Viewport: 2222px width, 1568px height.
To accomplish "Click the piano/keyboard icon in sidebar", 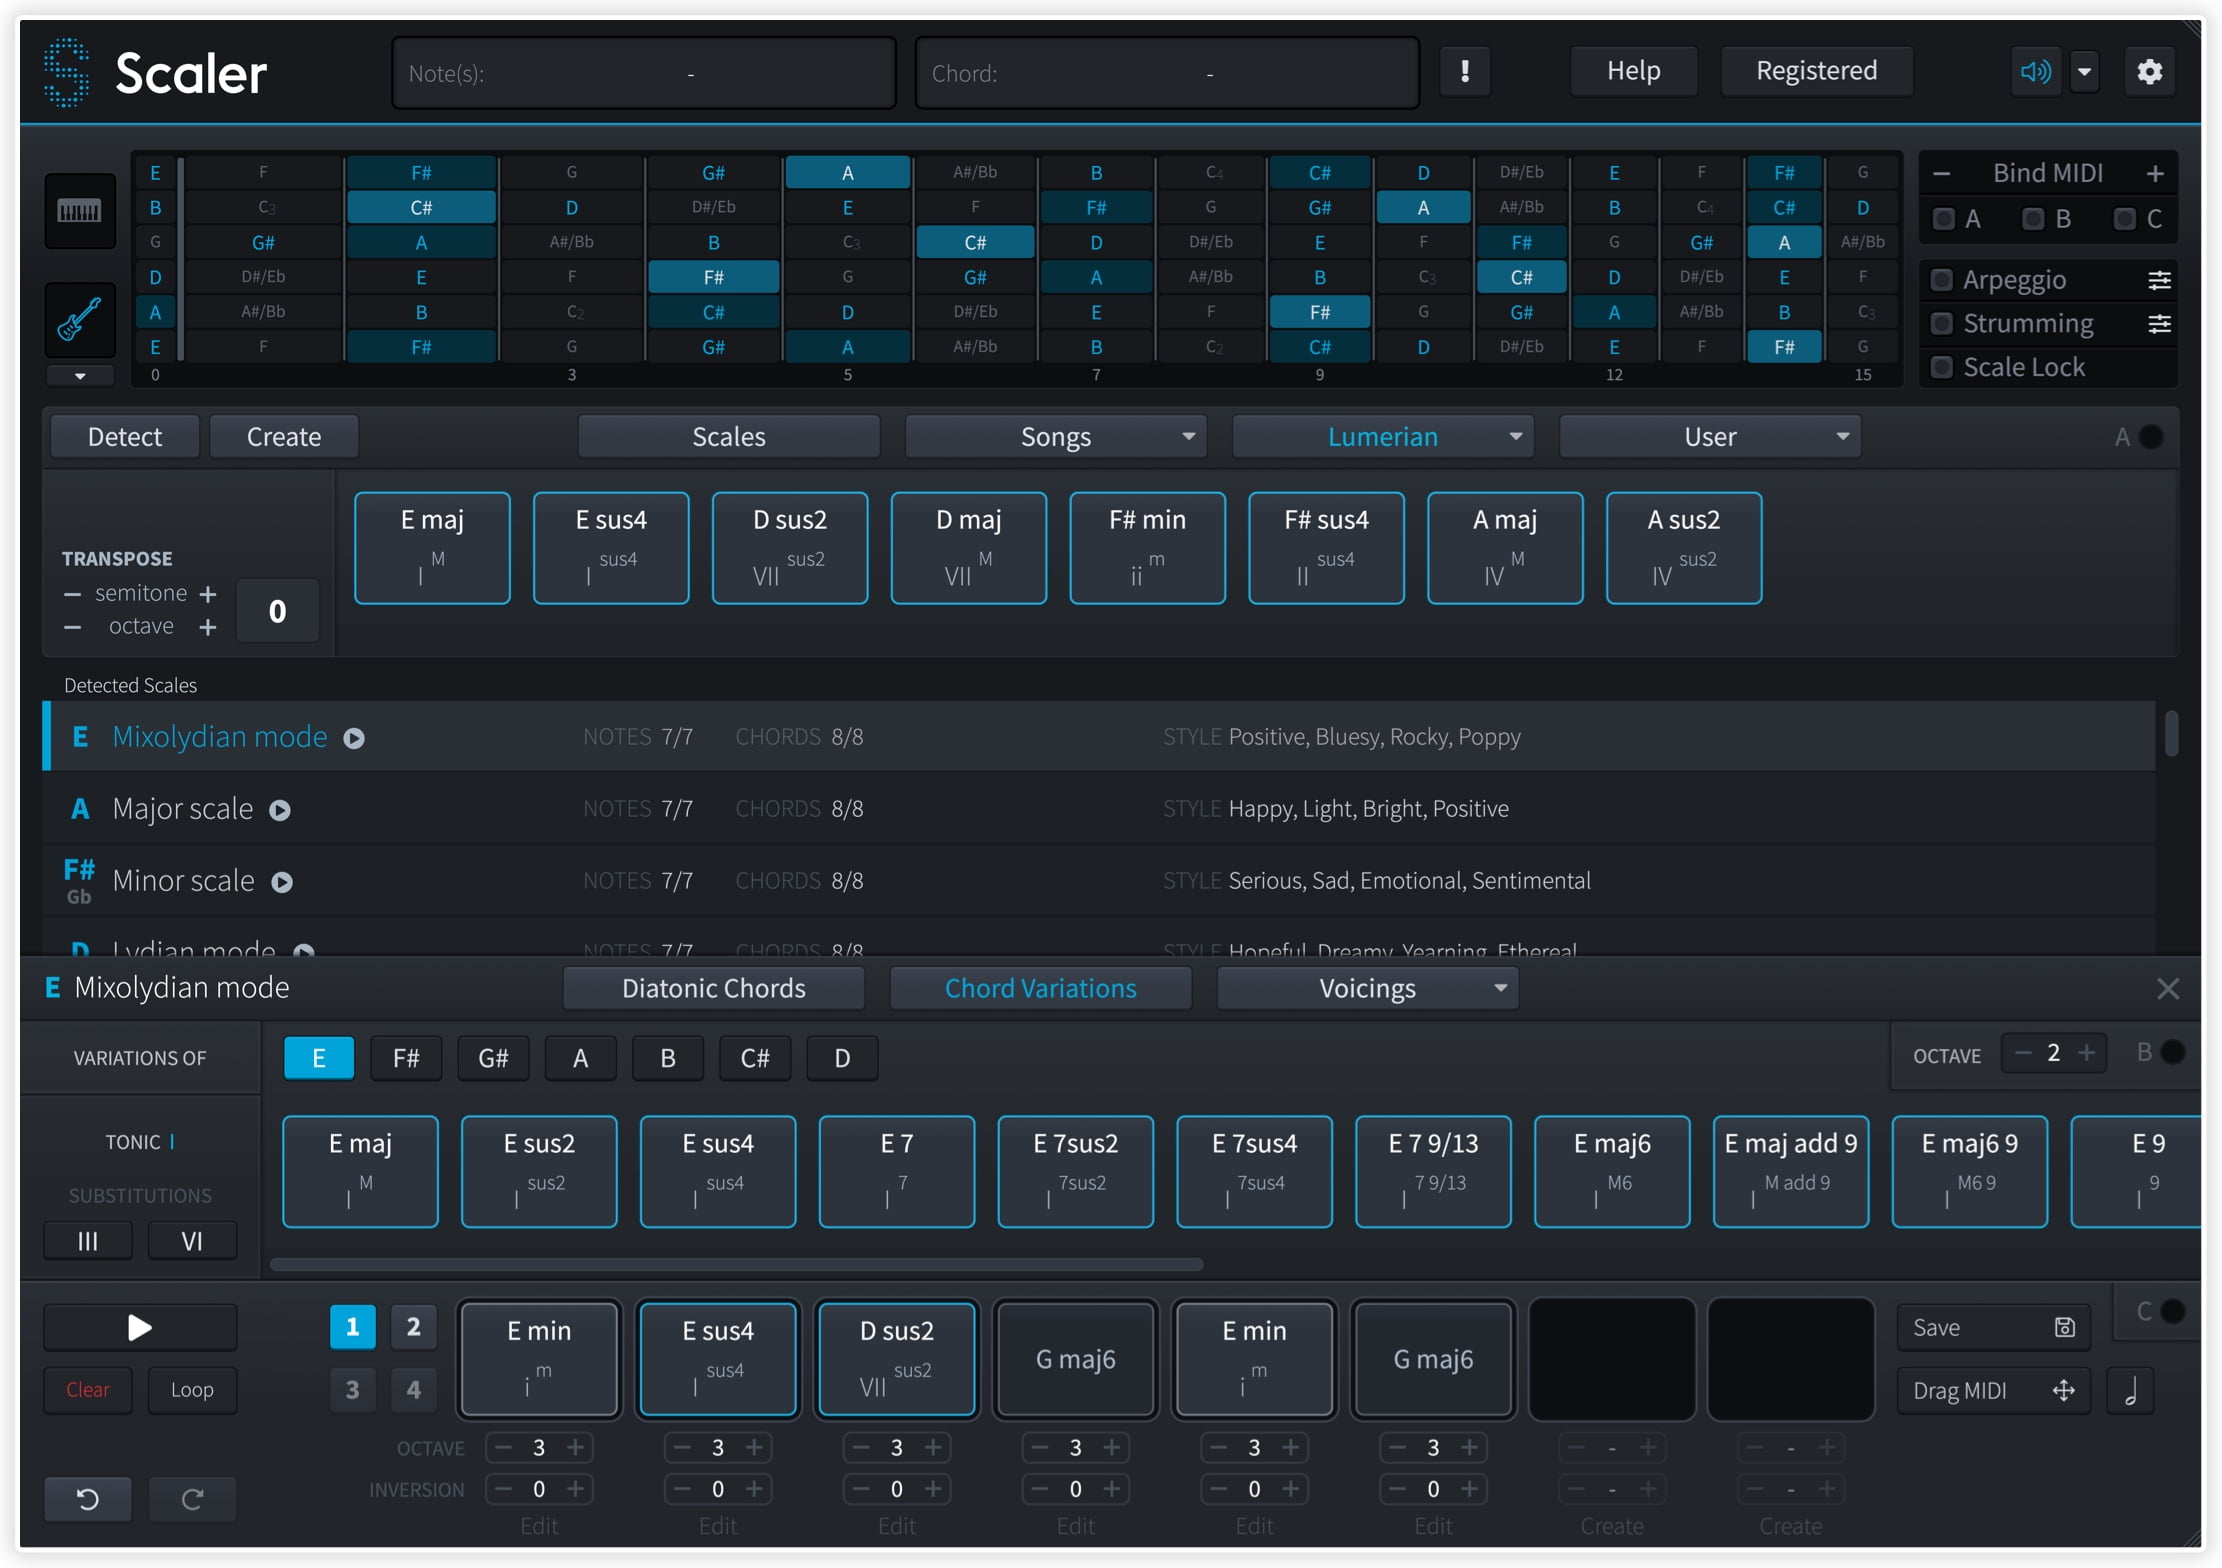I will [x=78, y=210].
